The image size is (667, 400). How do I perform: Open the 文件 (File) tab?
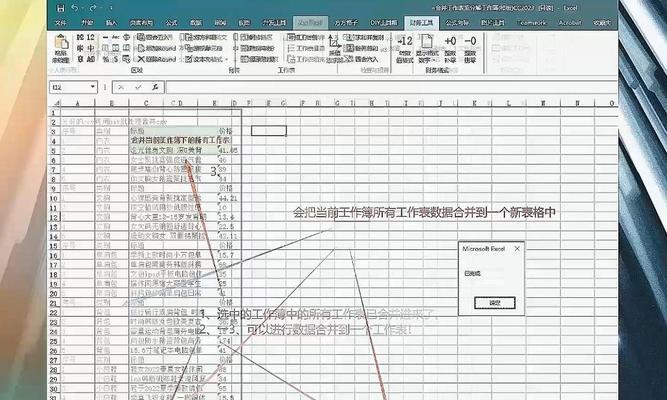(x=61, y=23)
